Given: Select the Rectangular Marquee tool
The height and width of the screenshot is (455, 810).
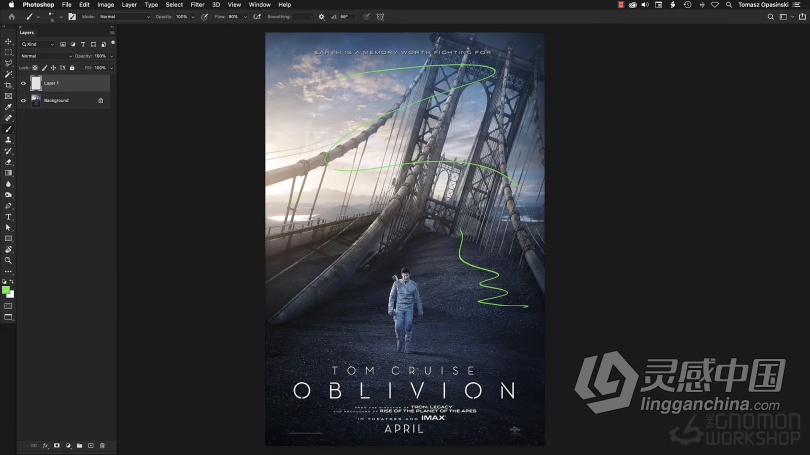Looking at the screenshot, I should point(8,52).
